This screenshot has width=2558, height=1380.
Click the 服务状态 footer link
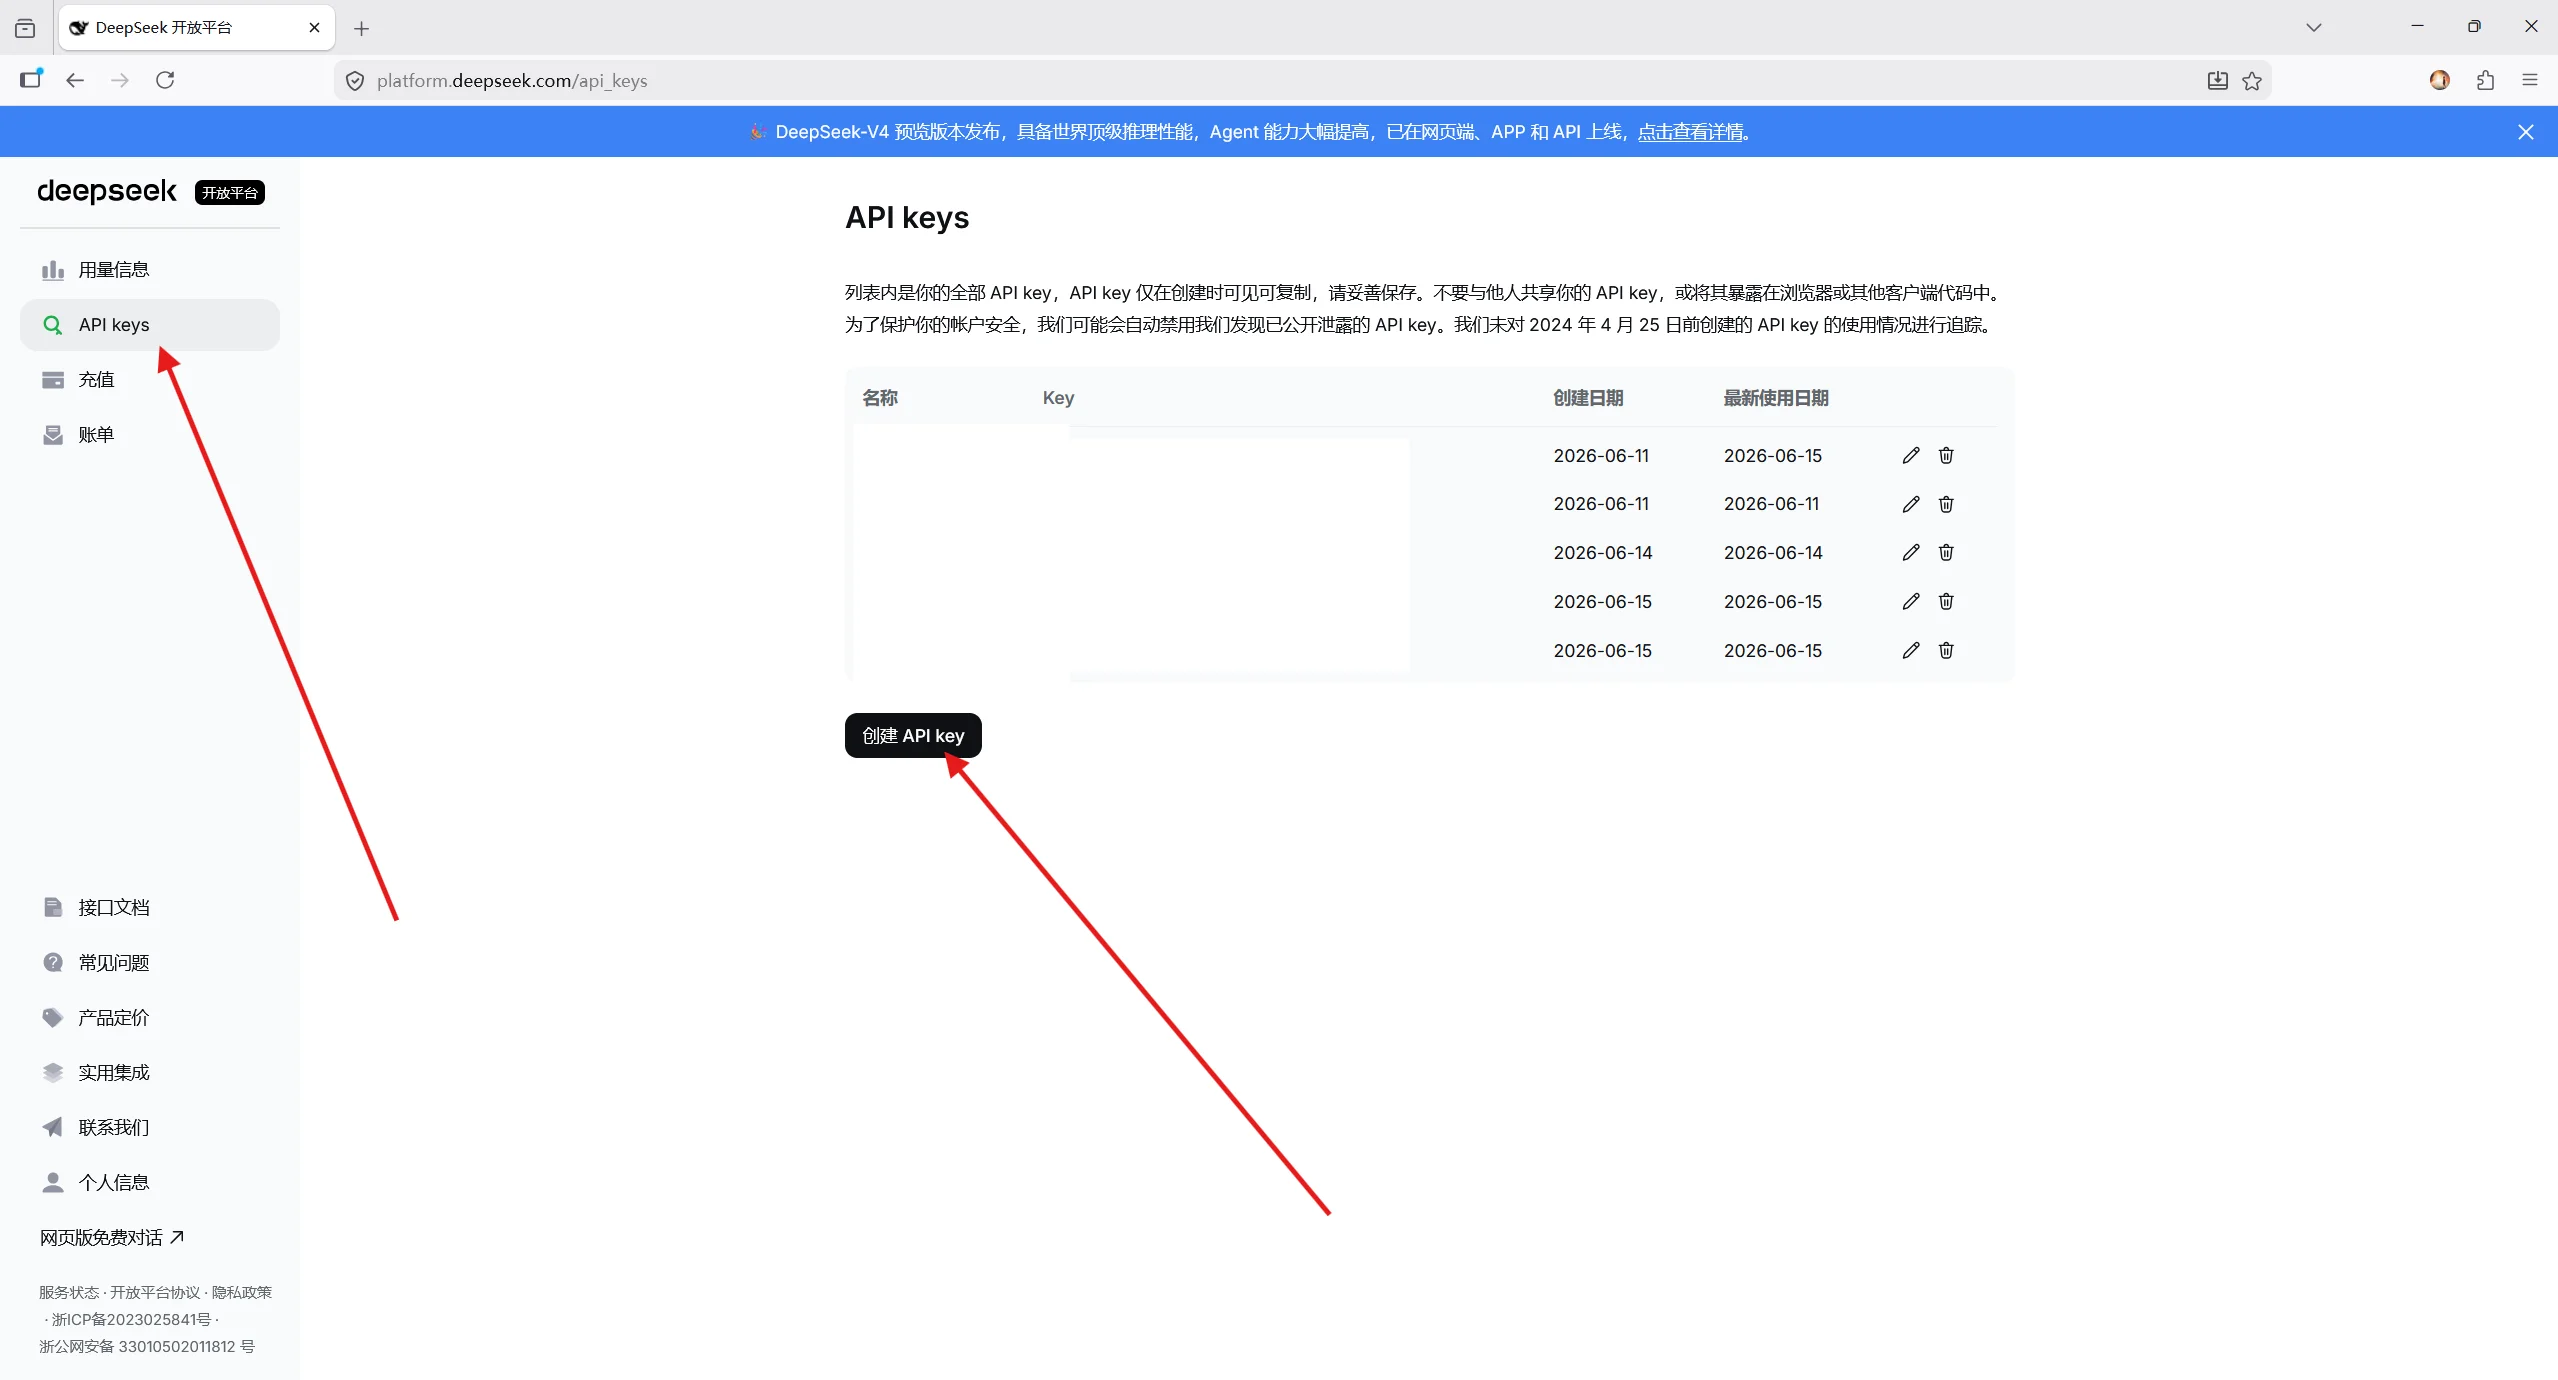pyautogui.click(x=69, y=1292)
